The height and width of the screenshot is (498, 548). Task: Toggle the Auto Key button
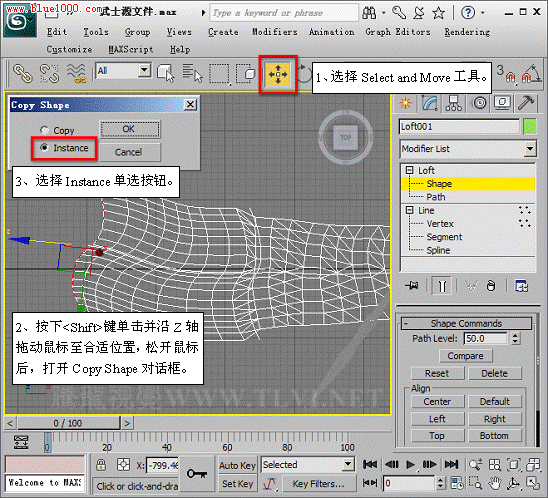pyautogui.click(x=237, y=465)
